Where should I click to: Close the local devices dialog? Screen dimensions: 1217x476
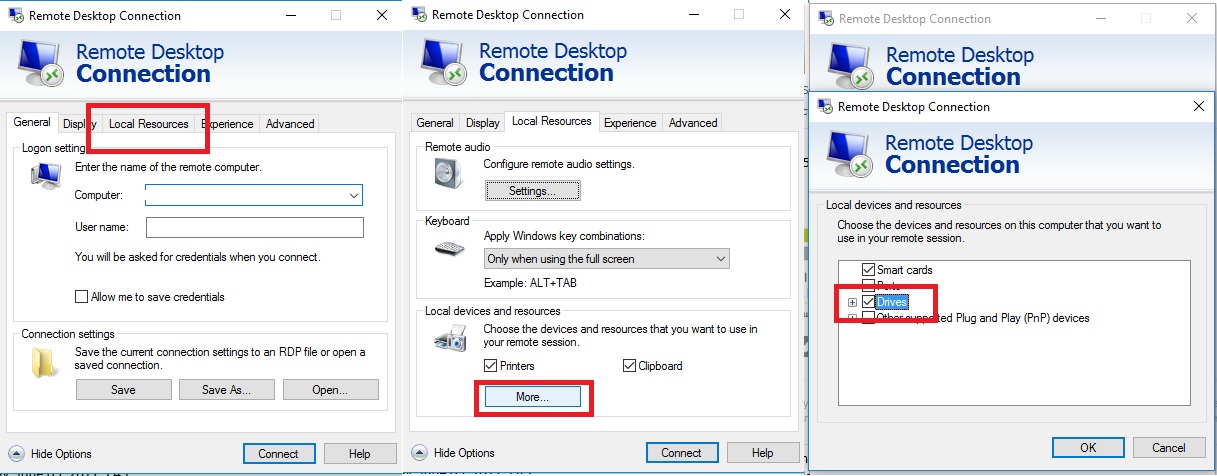1198,106
